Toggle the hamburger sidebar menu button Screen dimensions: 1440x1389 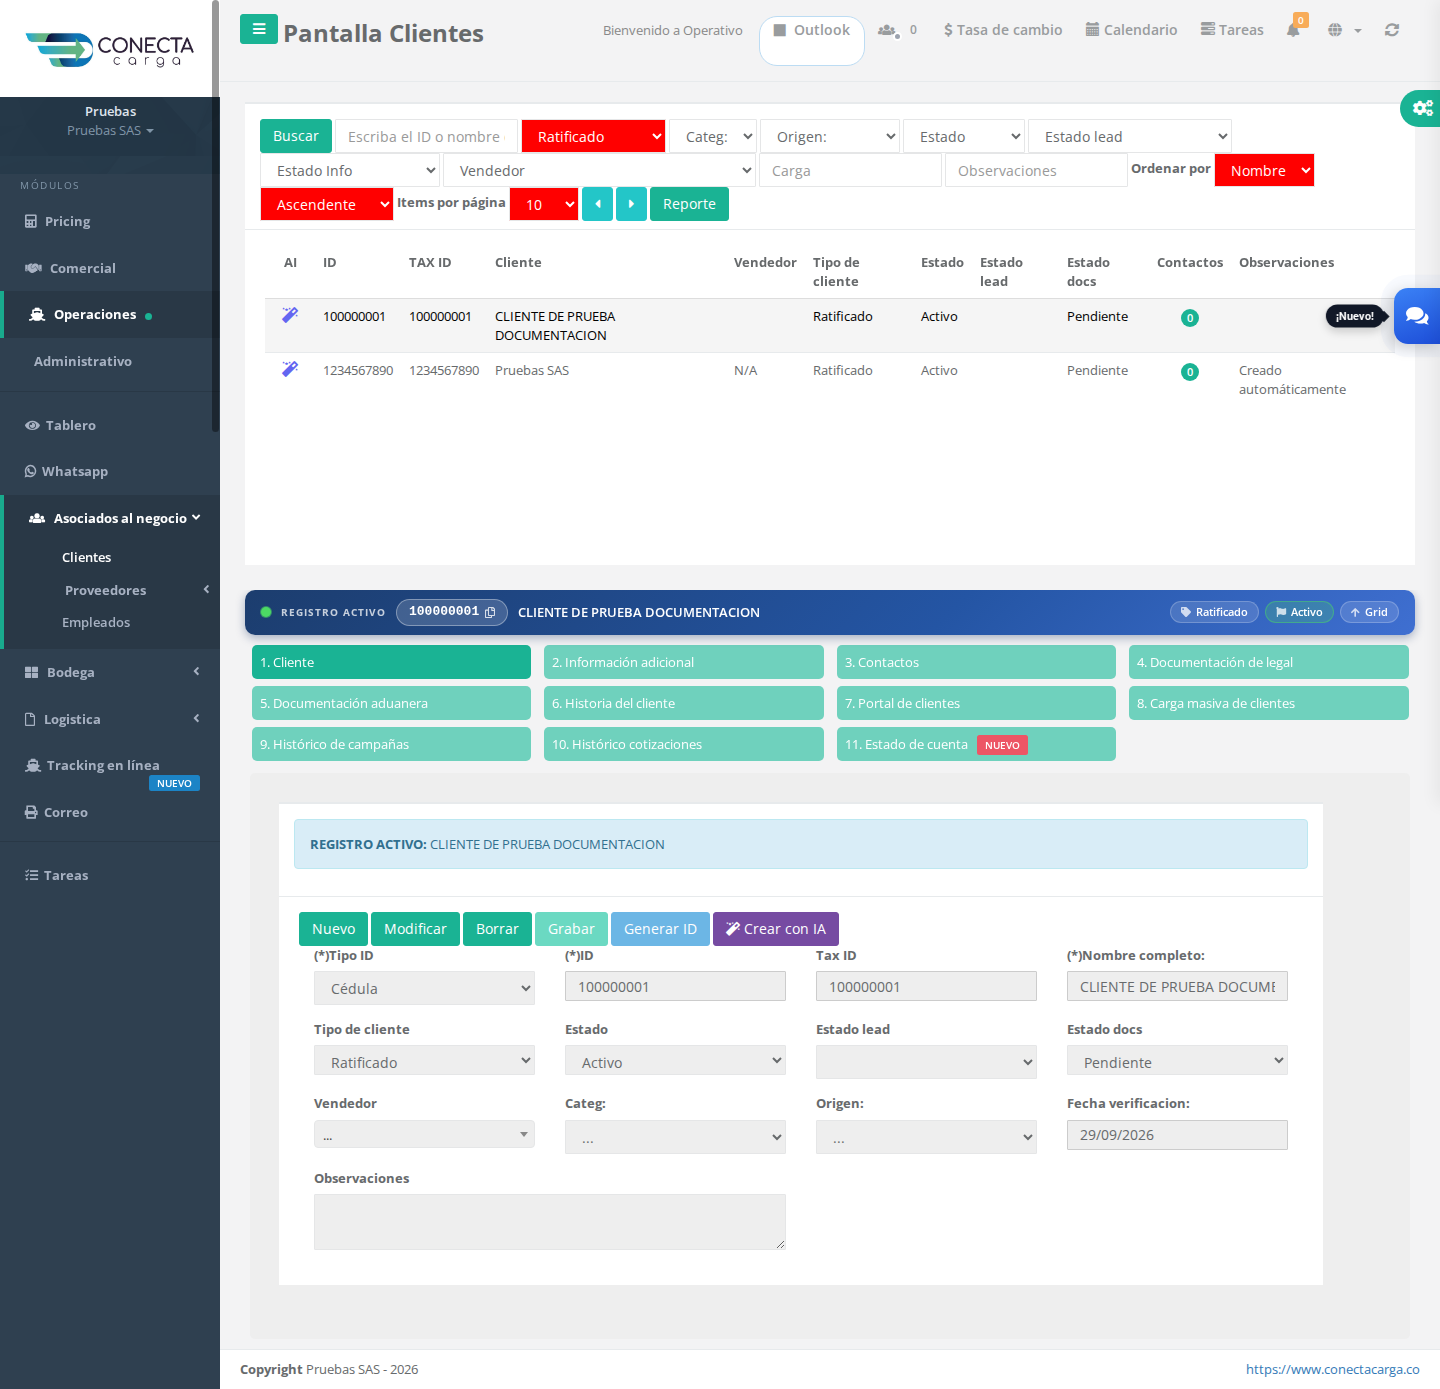(258, 29)
